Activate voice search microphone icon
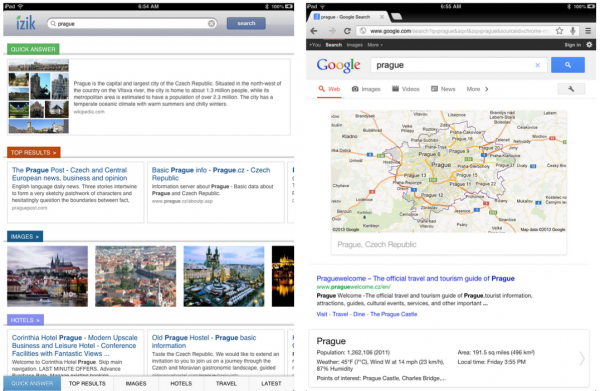The image size is (600, 391). tap(573, 31)
